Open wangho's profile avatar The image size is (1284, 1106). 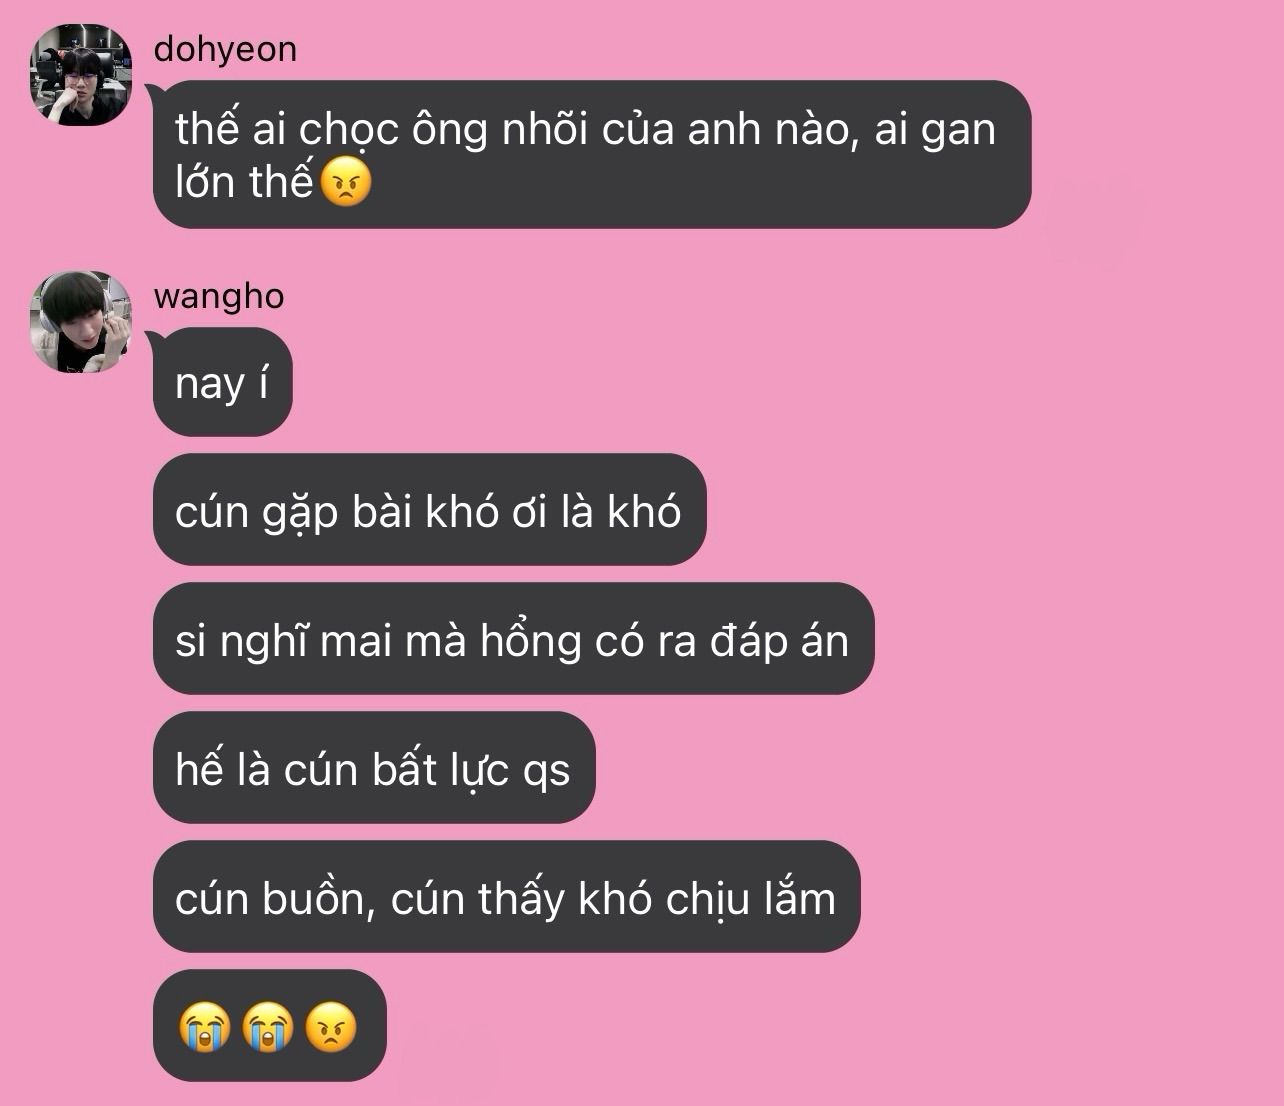click(81, 322)
